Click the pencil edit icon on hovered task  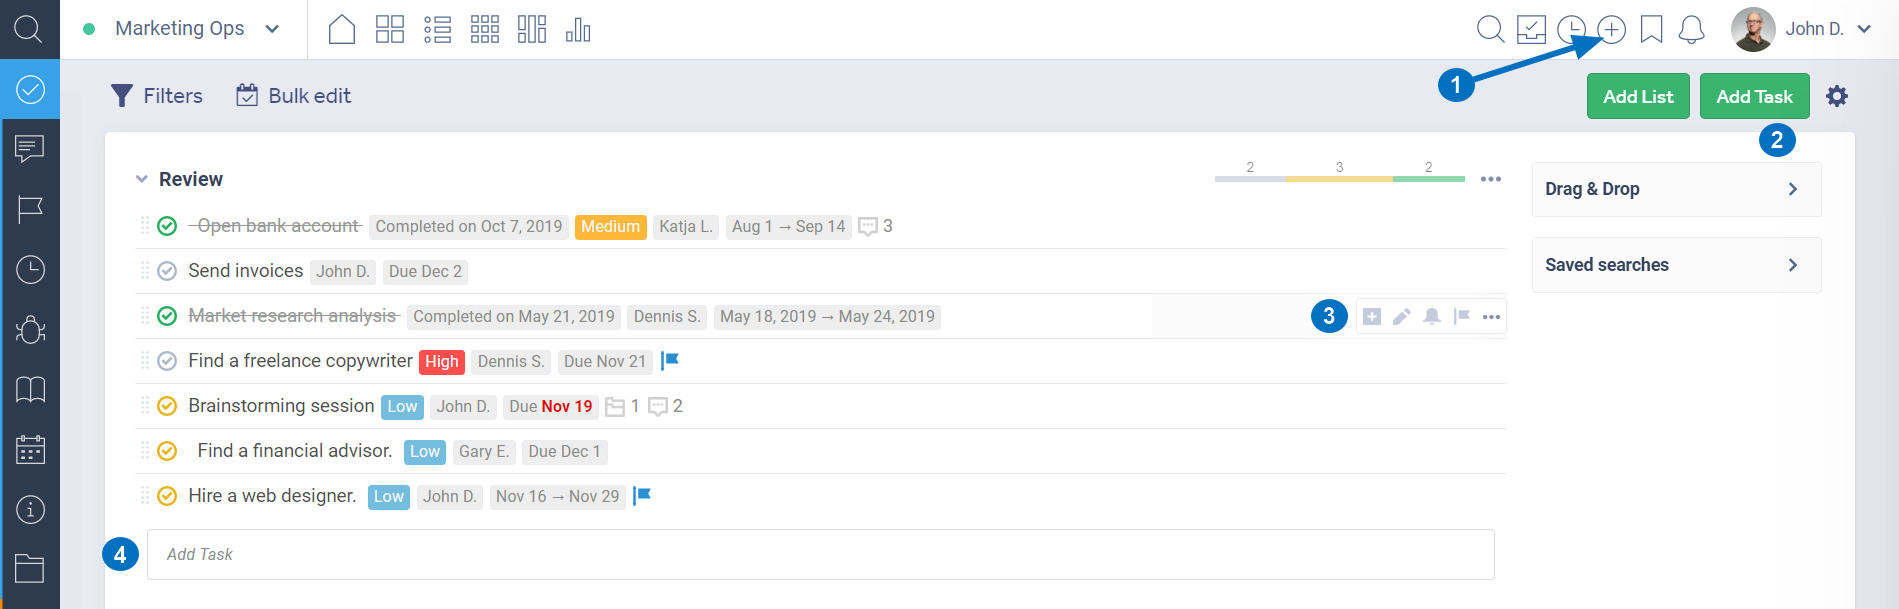[x=1402, y=317]
